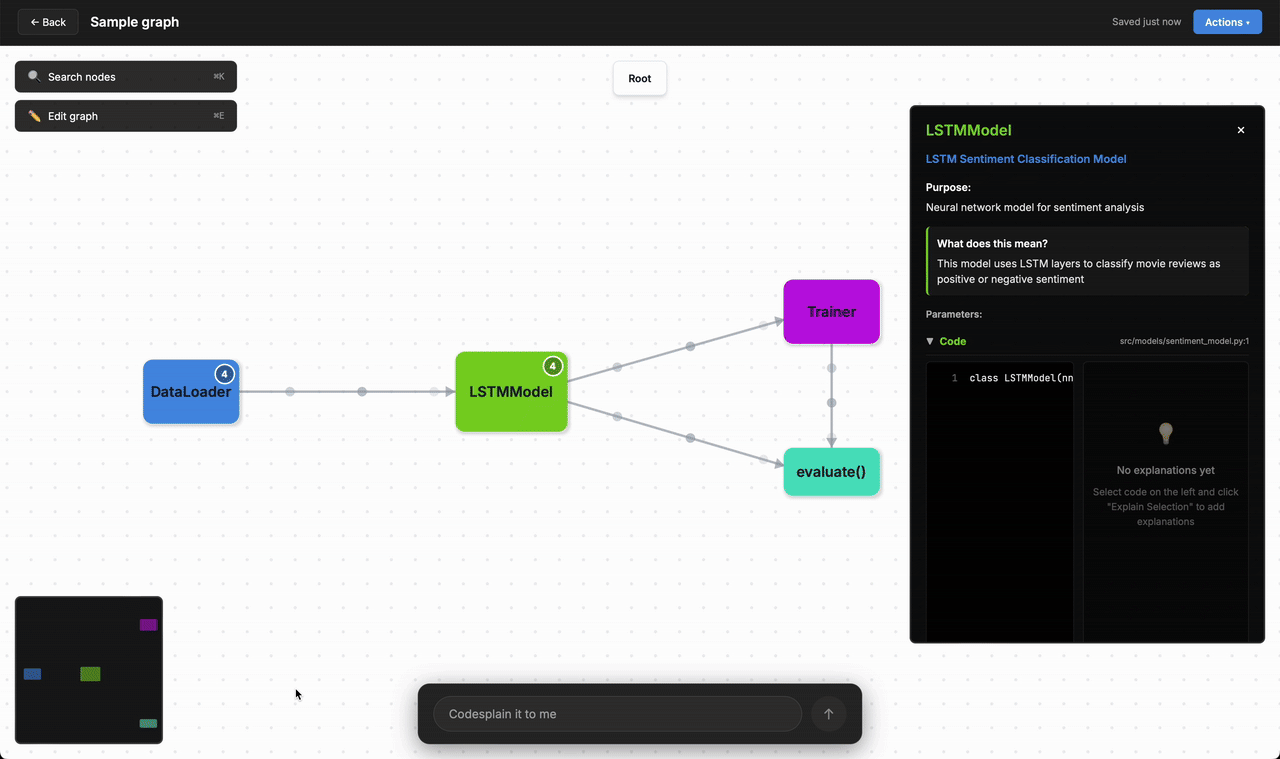Click the "Codesplain it to me" input field

pyautogui.click(x=617, y=713)
